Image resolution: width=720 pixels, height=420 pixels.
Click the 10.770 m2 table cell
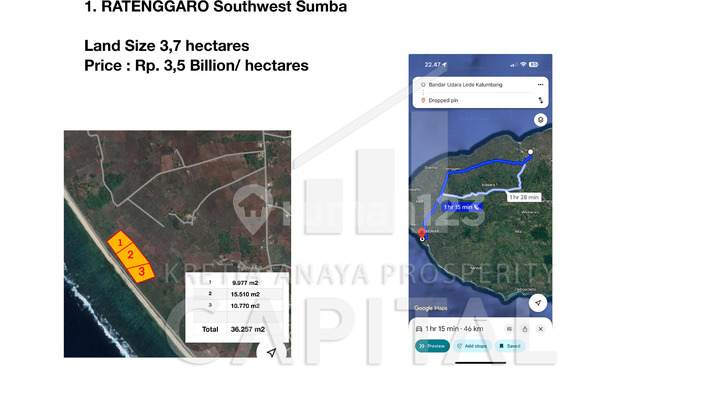click(245, 306)
